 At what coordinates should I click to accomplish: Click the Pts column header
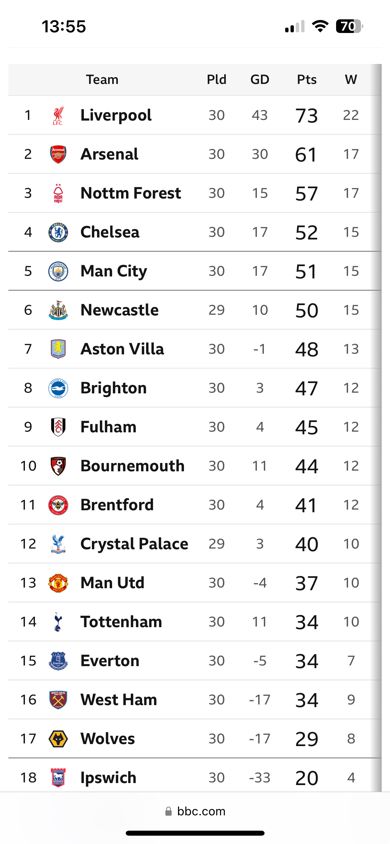307,80
